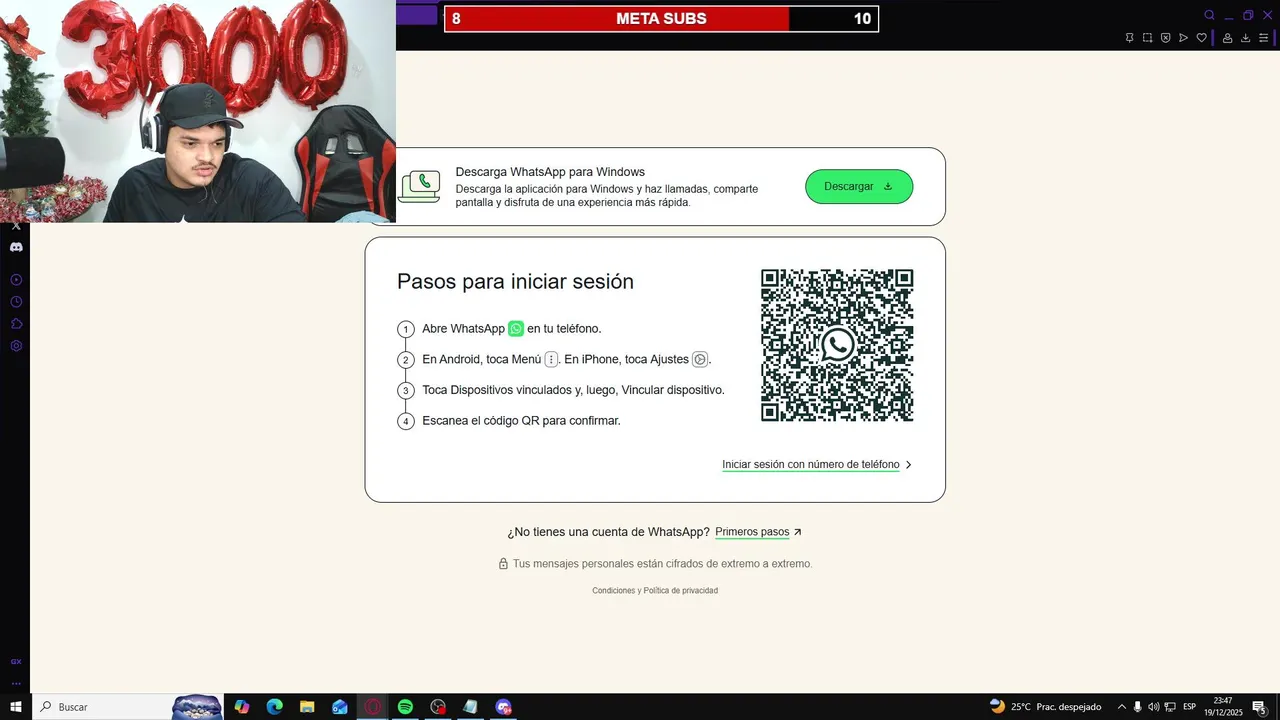Open the browser search magnifier icon
The width and height of the screenshot is (1280, 720).
tap(1209, 15)
